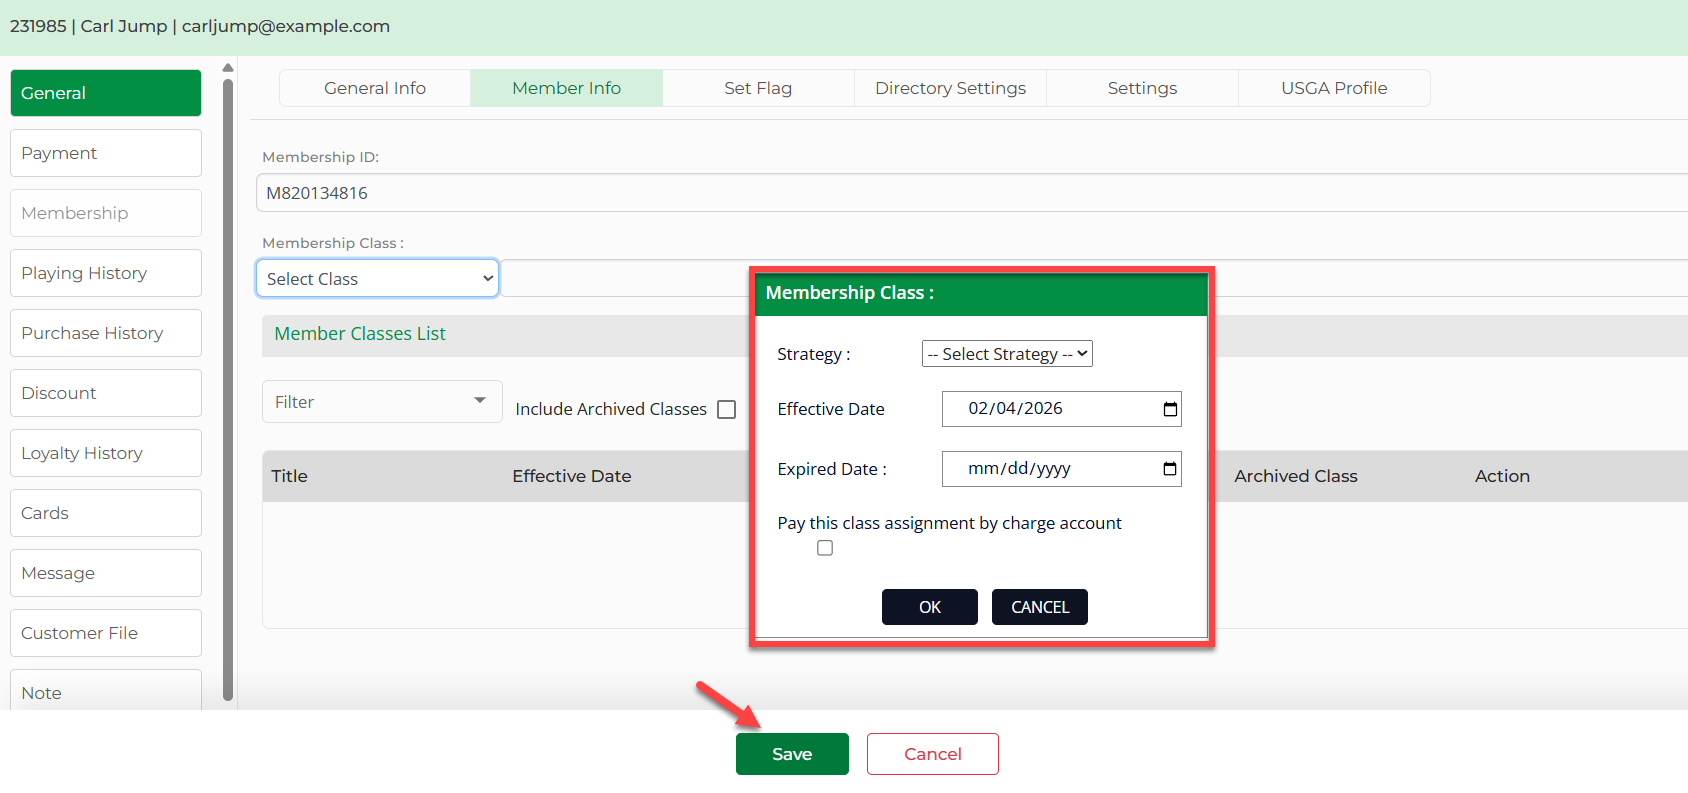
Task: Open Effective Date calendar picker icon
Action: pos(1170,409)
